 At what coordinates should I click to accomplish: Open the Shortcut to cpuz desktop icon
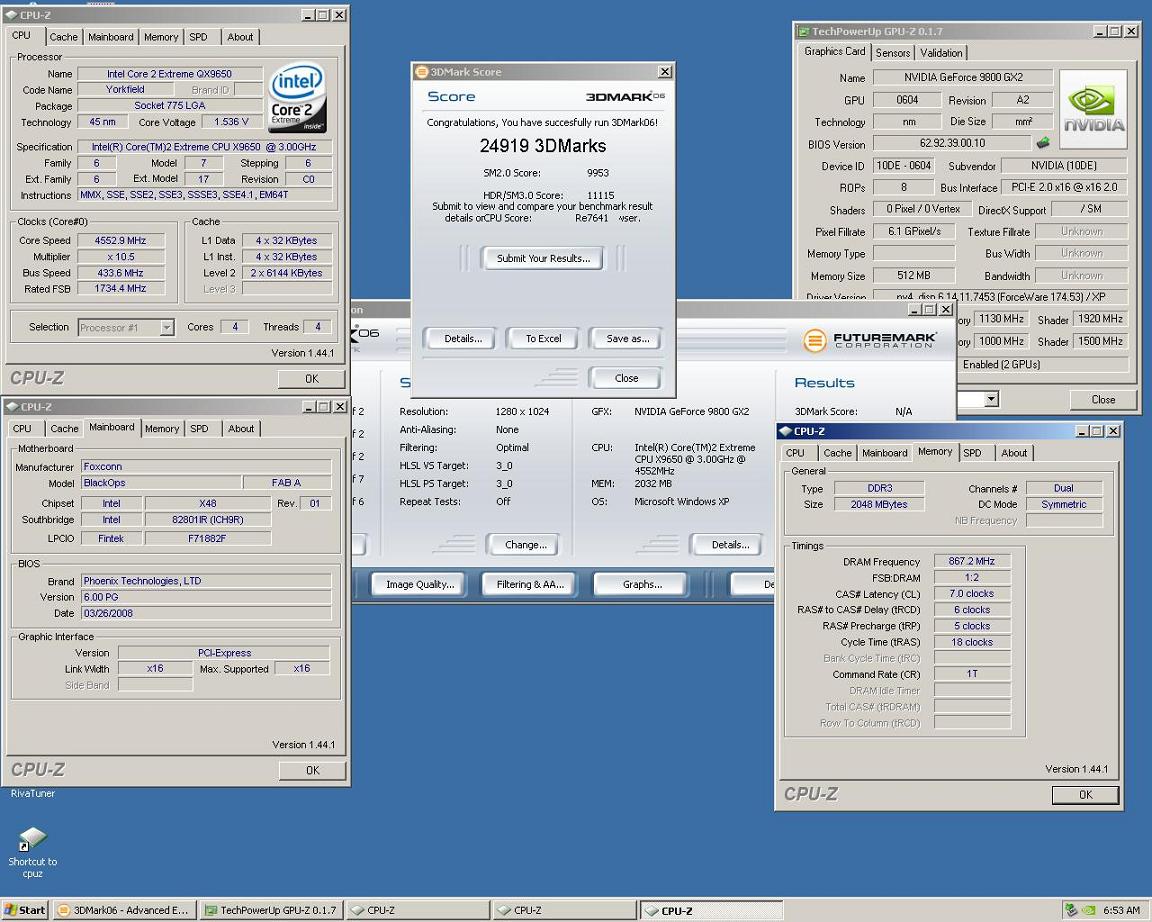coord(32,852)
